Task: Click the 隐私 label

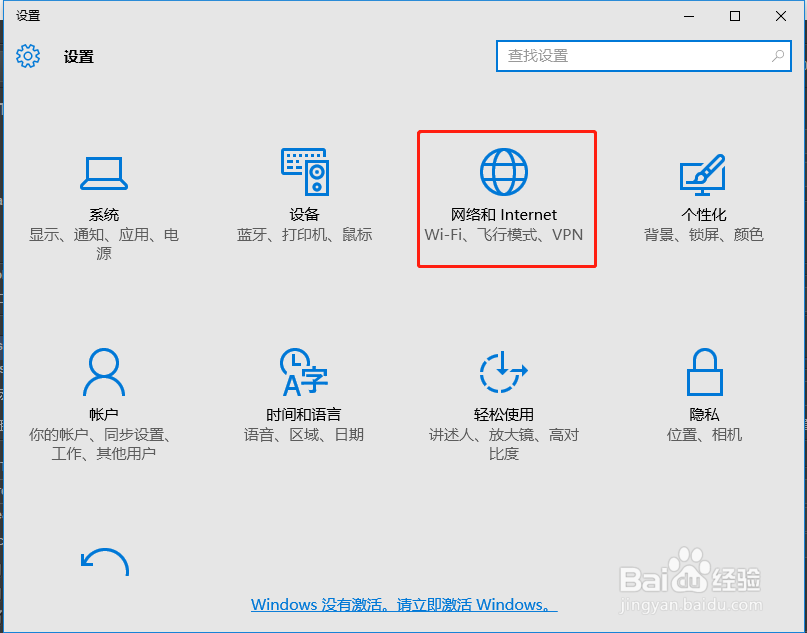Action: pos(705,414)
